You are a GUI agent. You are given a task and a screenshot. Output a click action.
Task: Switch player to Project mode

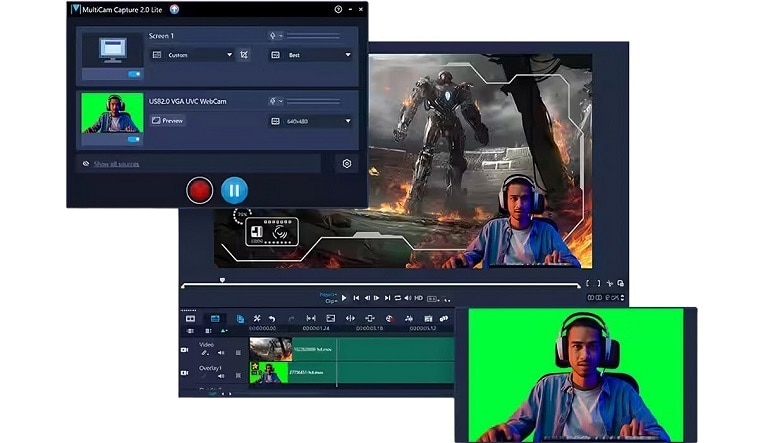tap(327, 295)
